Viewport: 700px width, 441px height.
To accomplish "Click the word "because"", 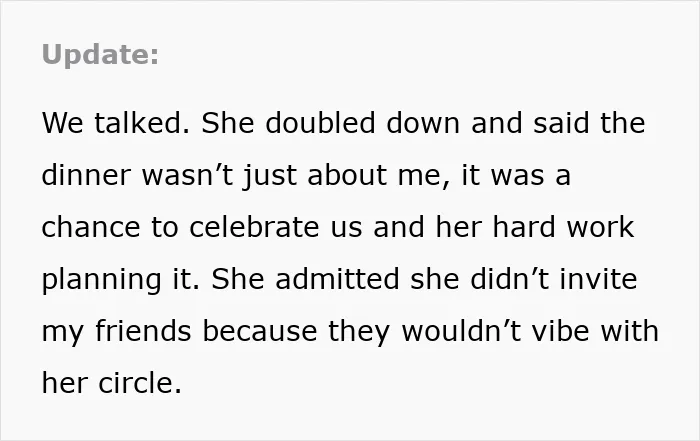I will click(x=260, y=331).
